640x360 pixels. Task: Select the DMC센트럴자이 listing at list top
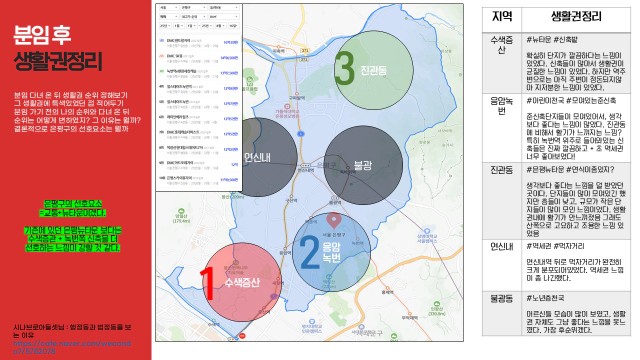click(199, 43)
